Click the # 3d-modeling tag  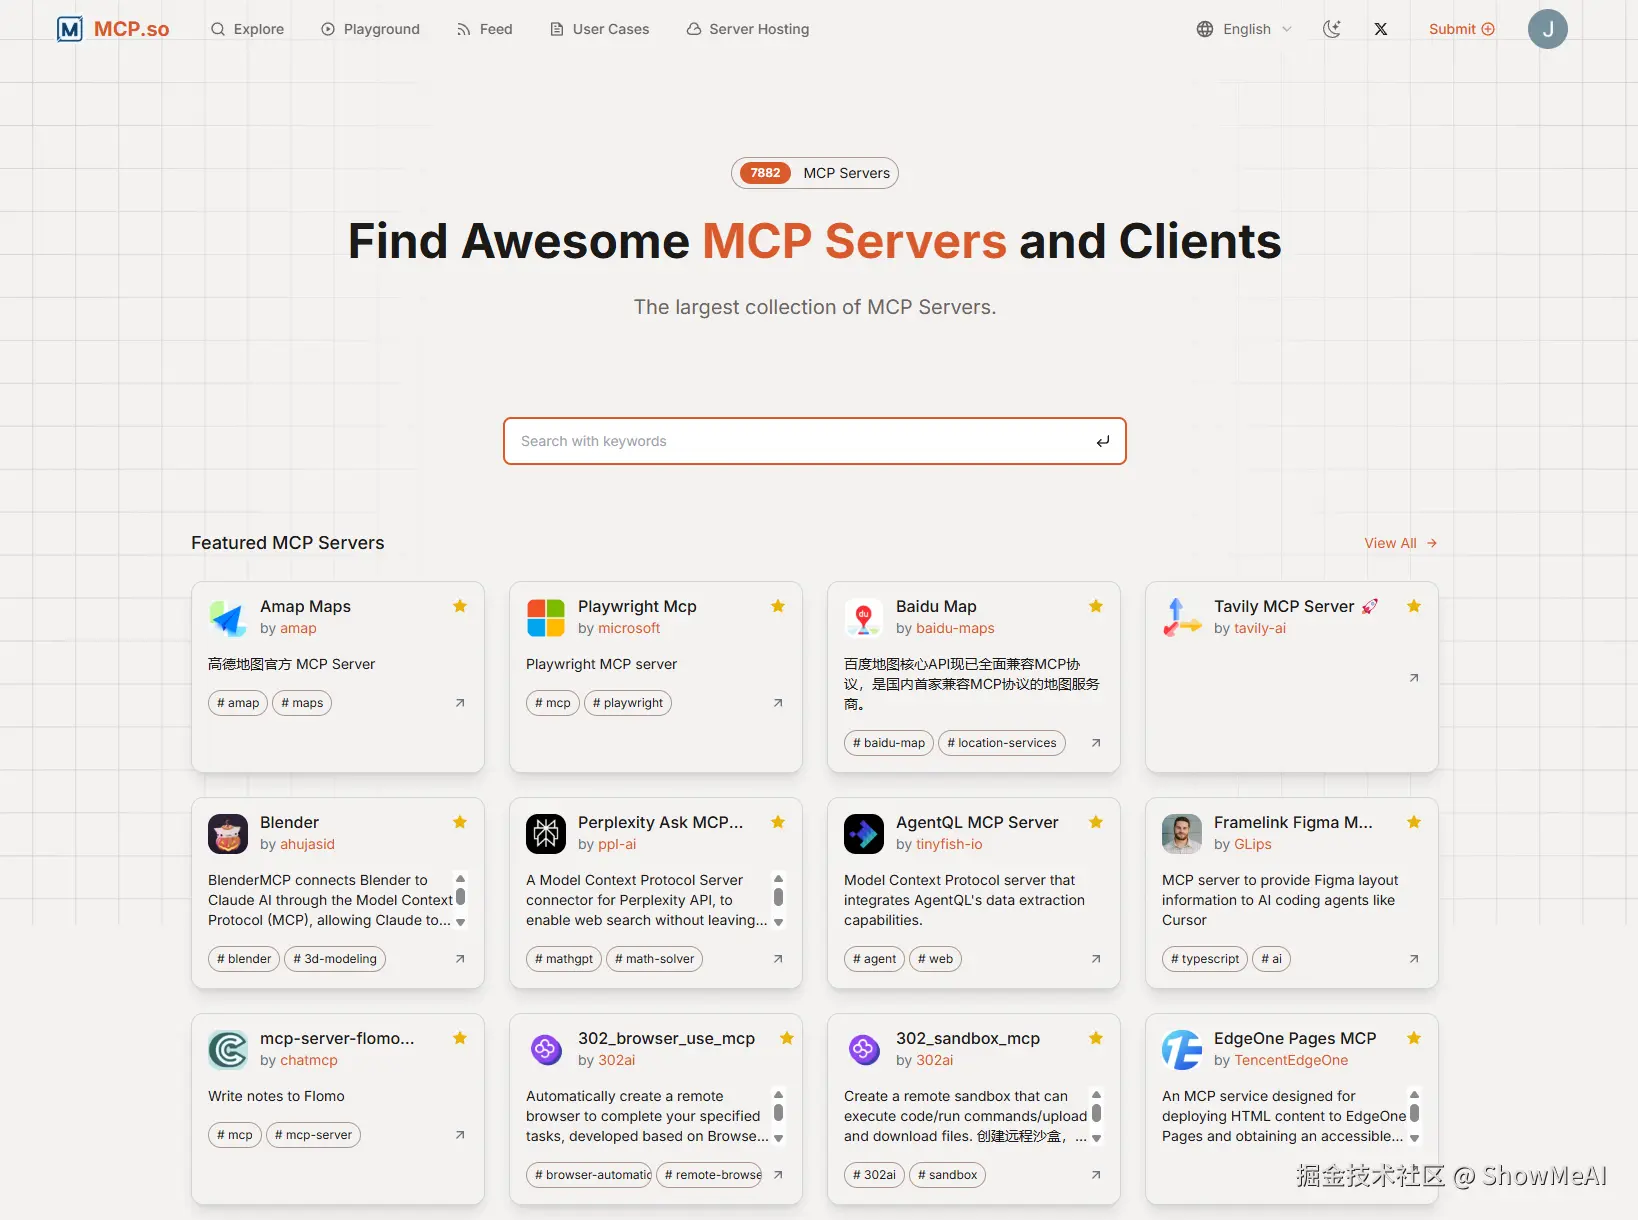coord(335,959)
